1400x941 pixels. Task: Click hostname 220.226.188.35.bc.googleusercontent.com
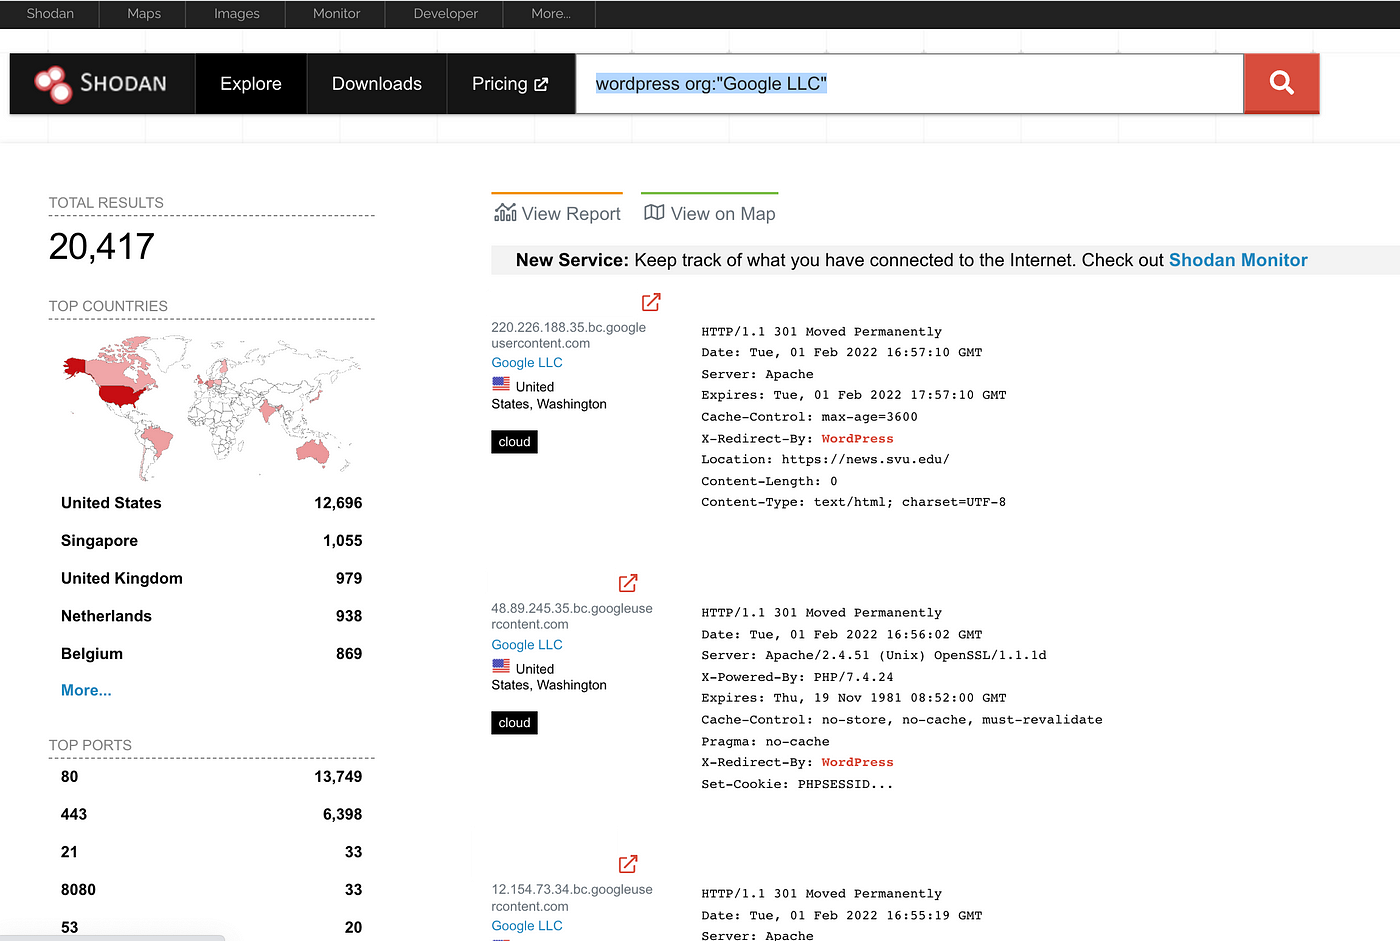[568, 335]
